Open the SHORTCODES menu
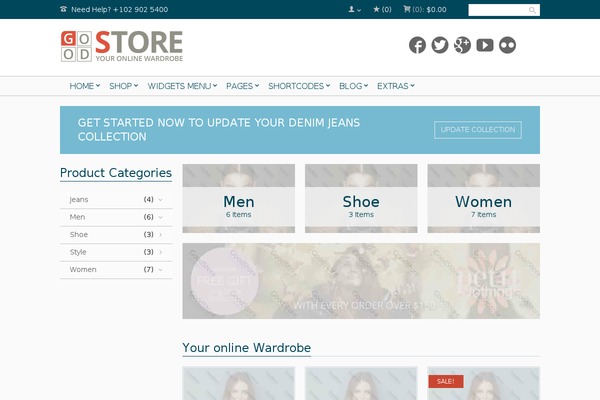Image resolution: width=600 pixels, height=400 pixels. [x=299, y=86]
